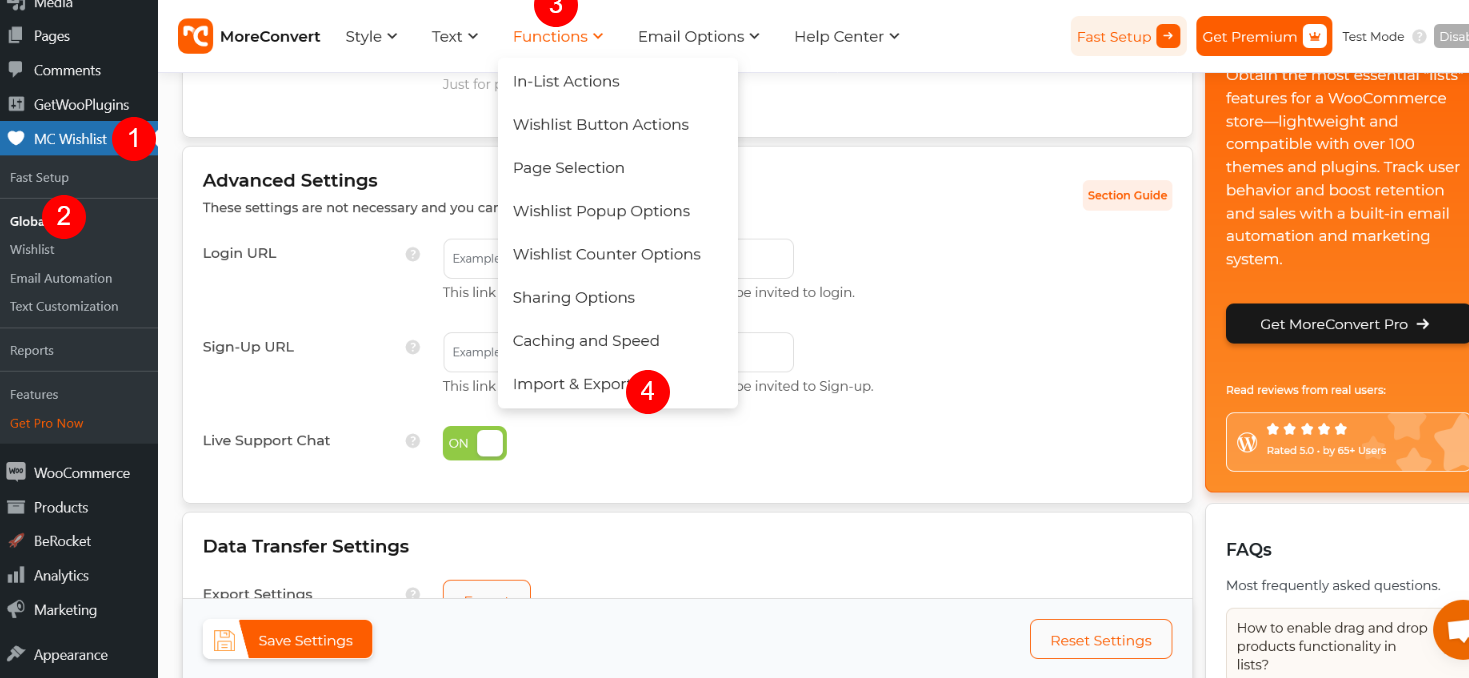Expand the Help Center dropdown

[x=847, y=37]
